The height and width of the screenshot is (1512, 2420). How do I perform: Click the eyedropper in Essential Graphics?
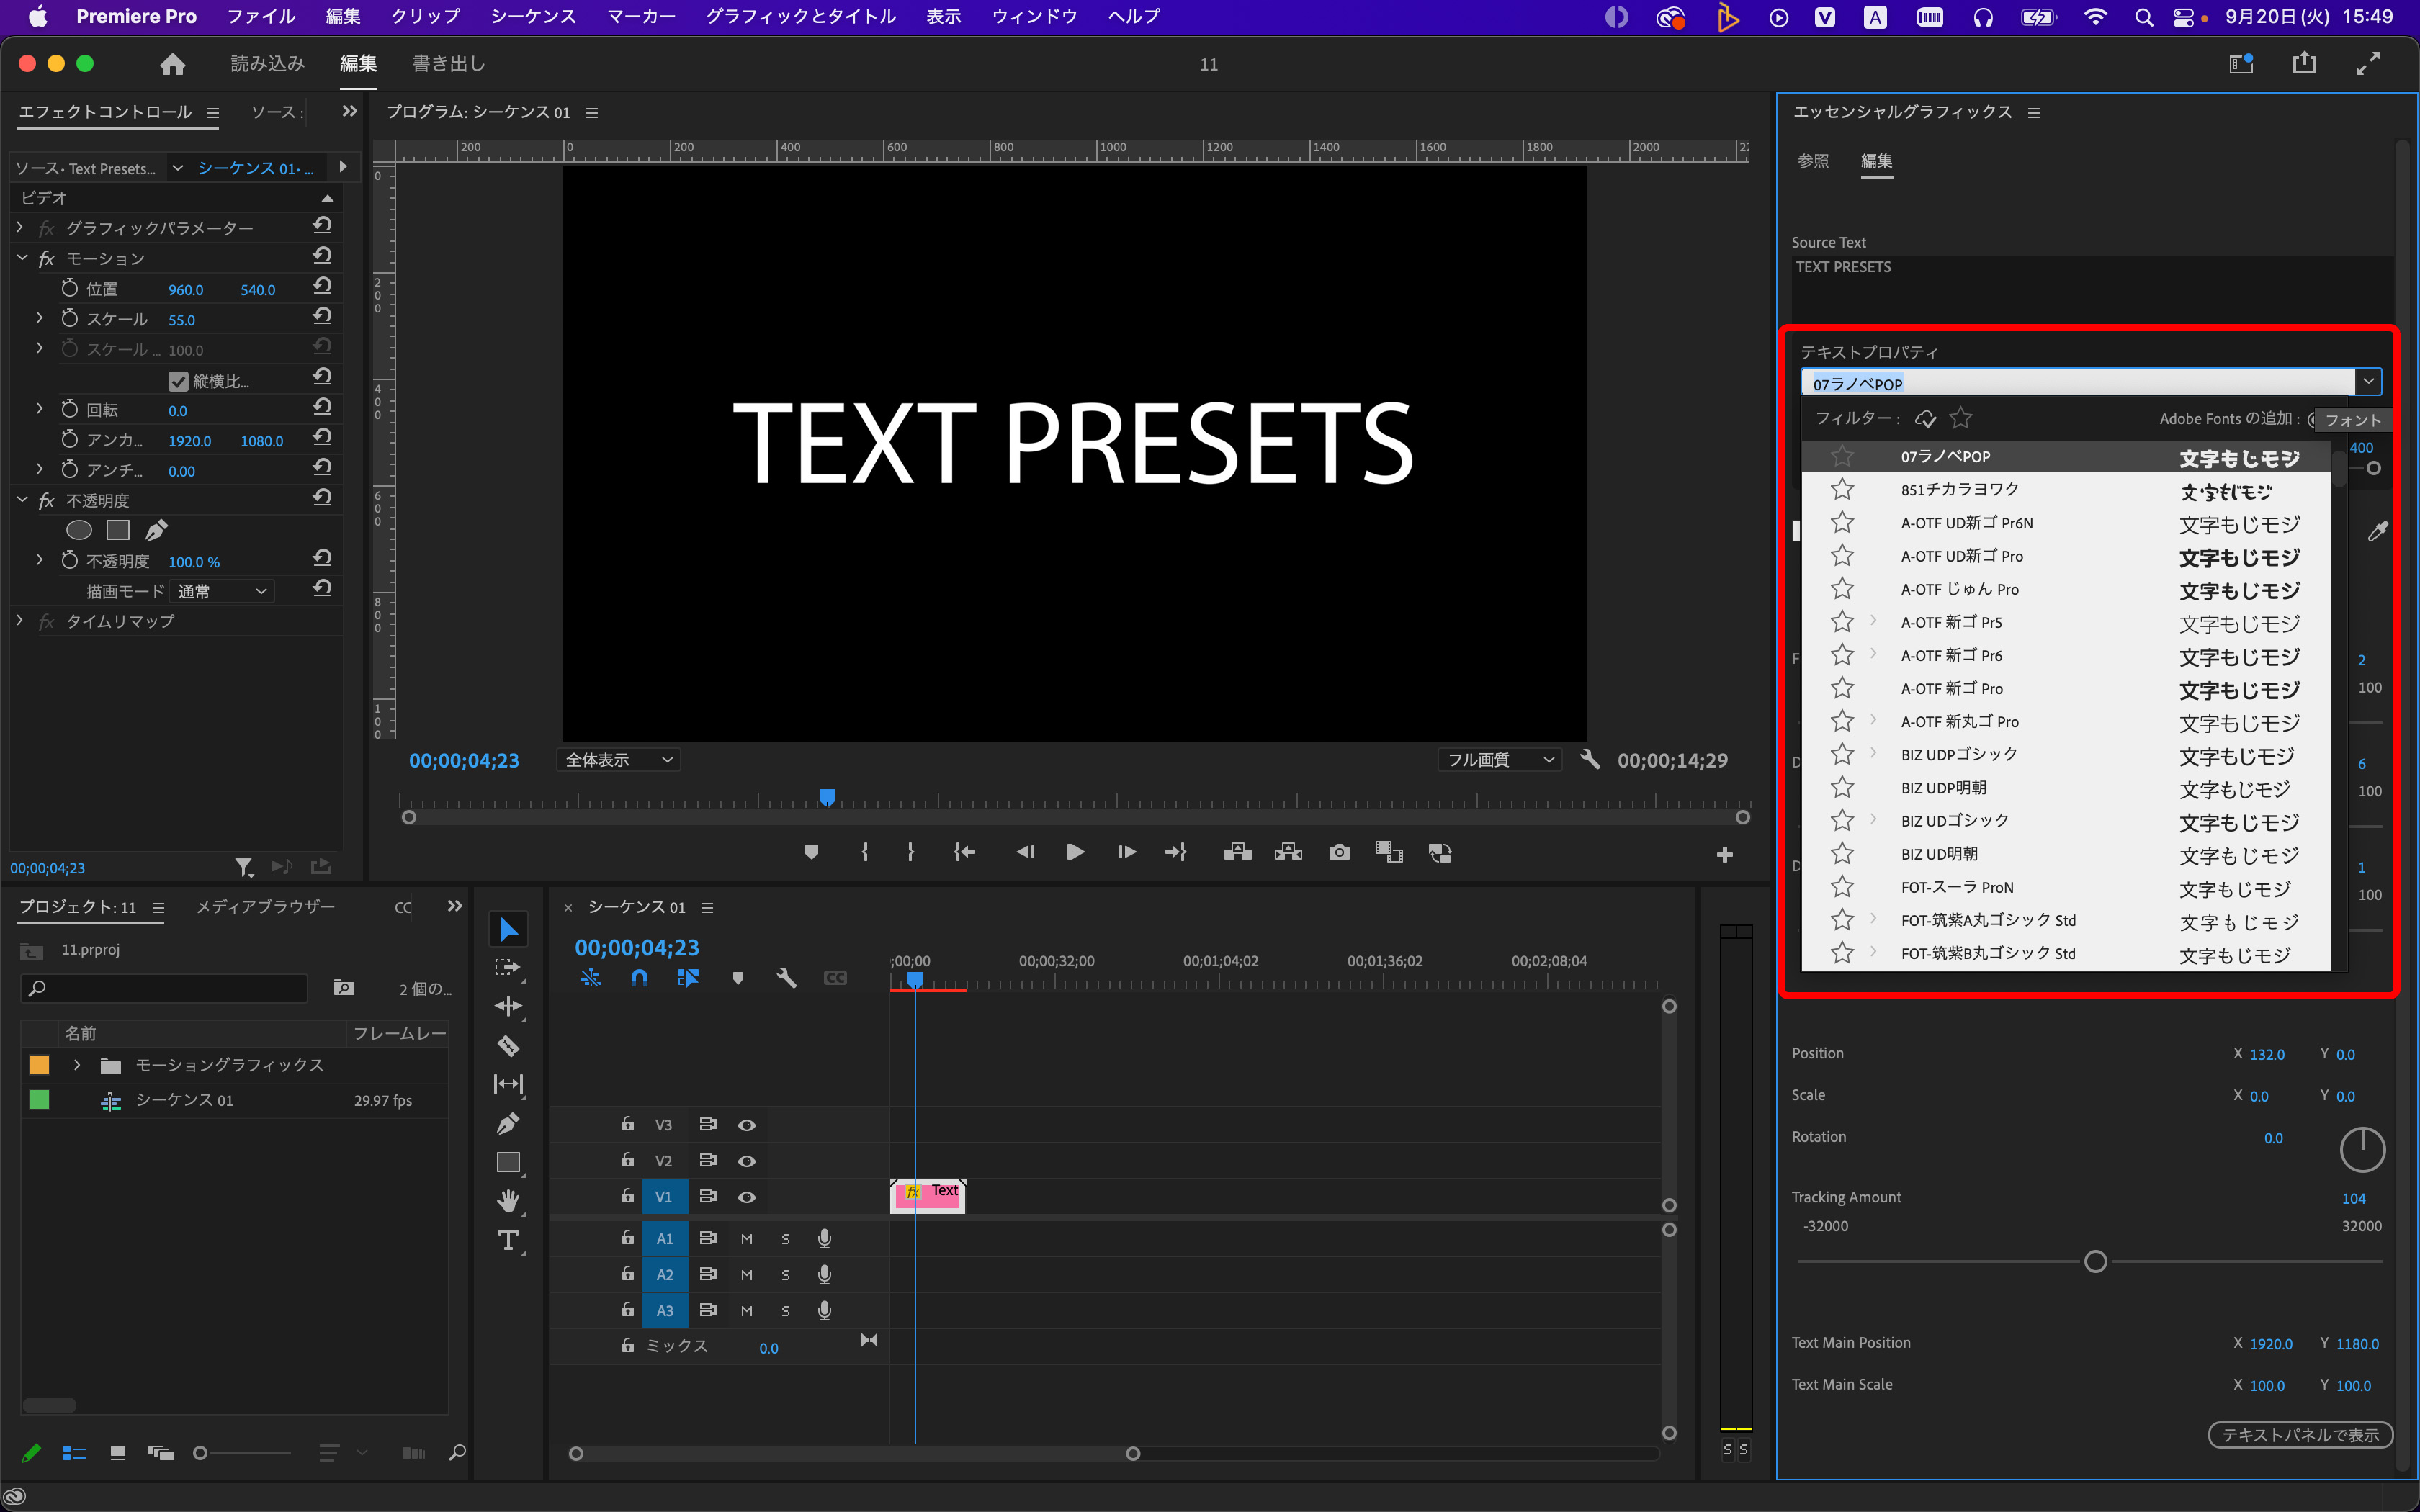pyautogui.click(x=2377, y=531)
